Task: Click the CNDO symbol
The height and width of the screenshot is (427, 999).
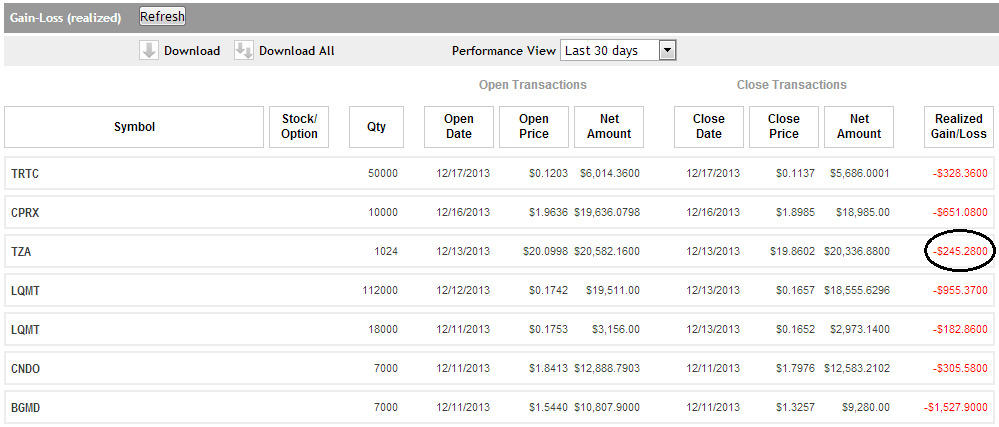Action: 26,369
